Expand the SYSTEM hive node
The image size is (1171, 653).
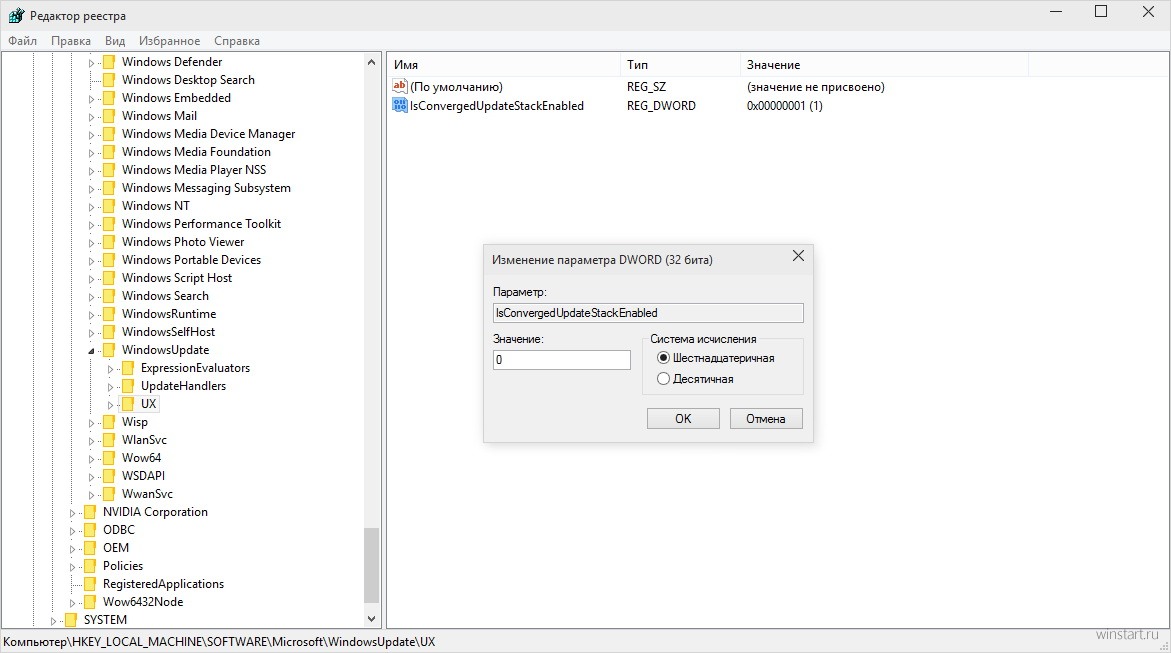tap(53, 621)
